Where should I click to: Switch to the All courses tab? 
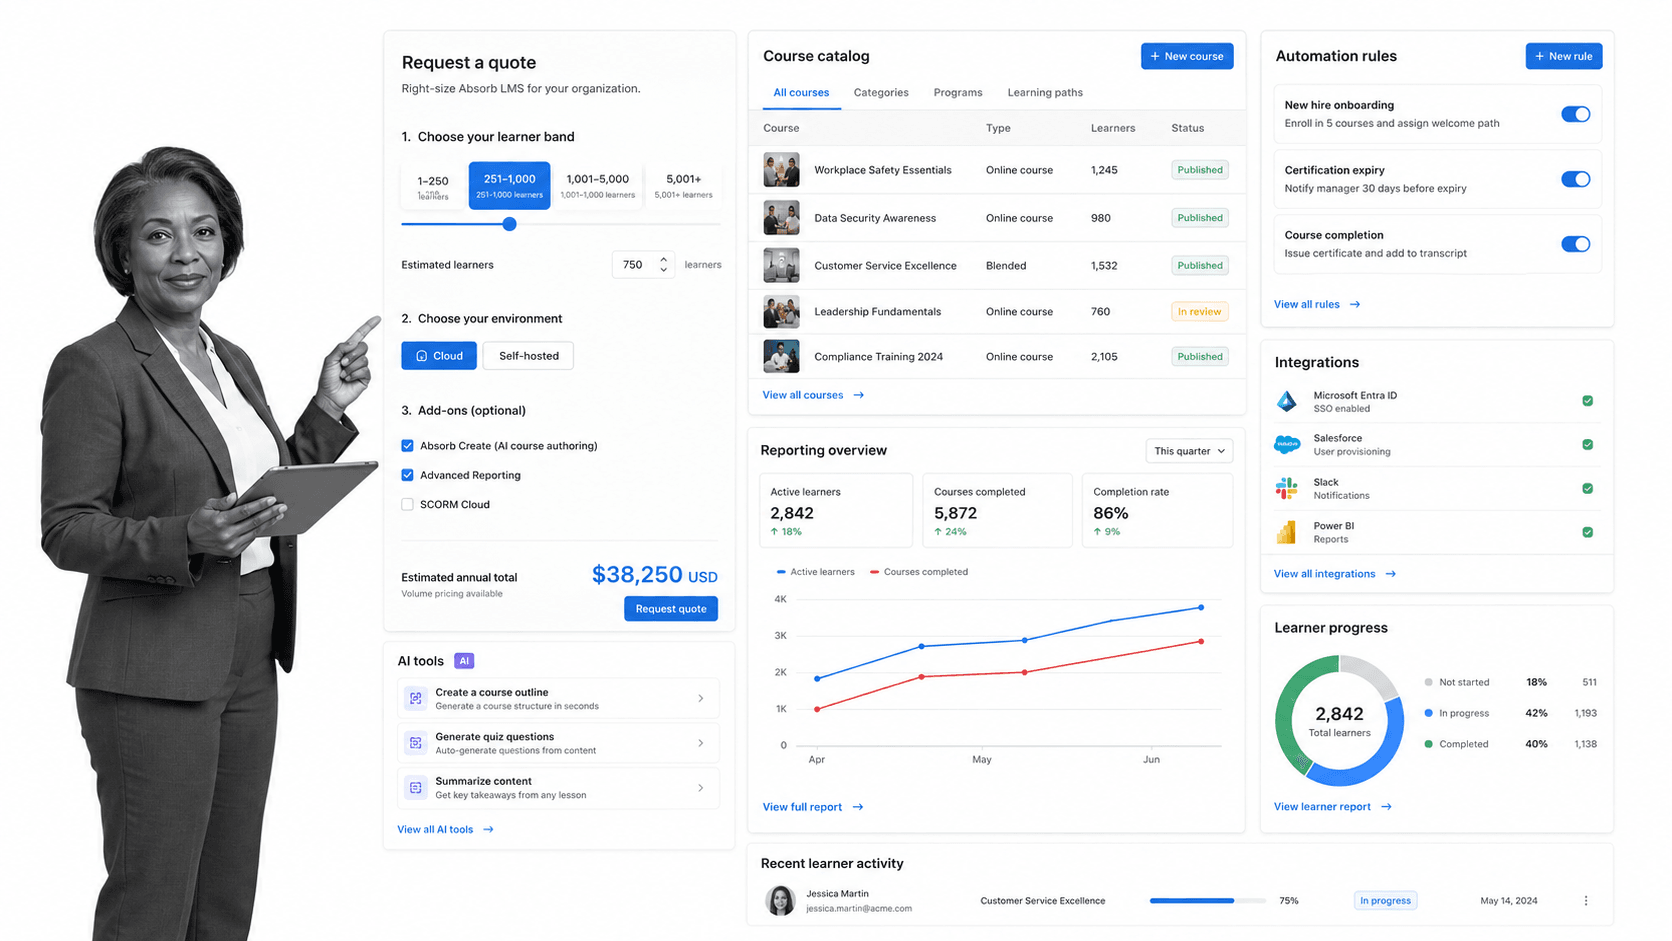[x=801, y=93]
